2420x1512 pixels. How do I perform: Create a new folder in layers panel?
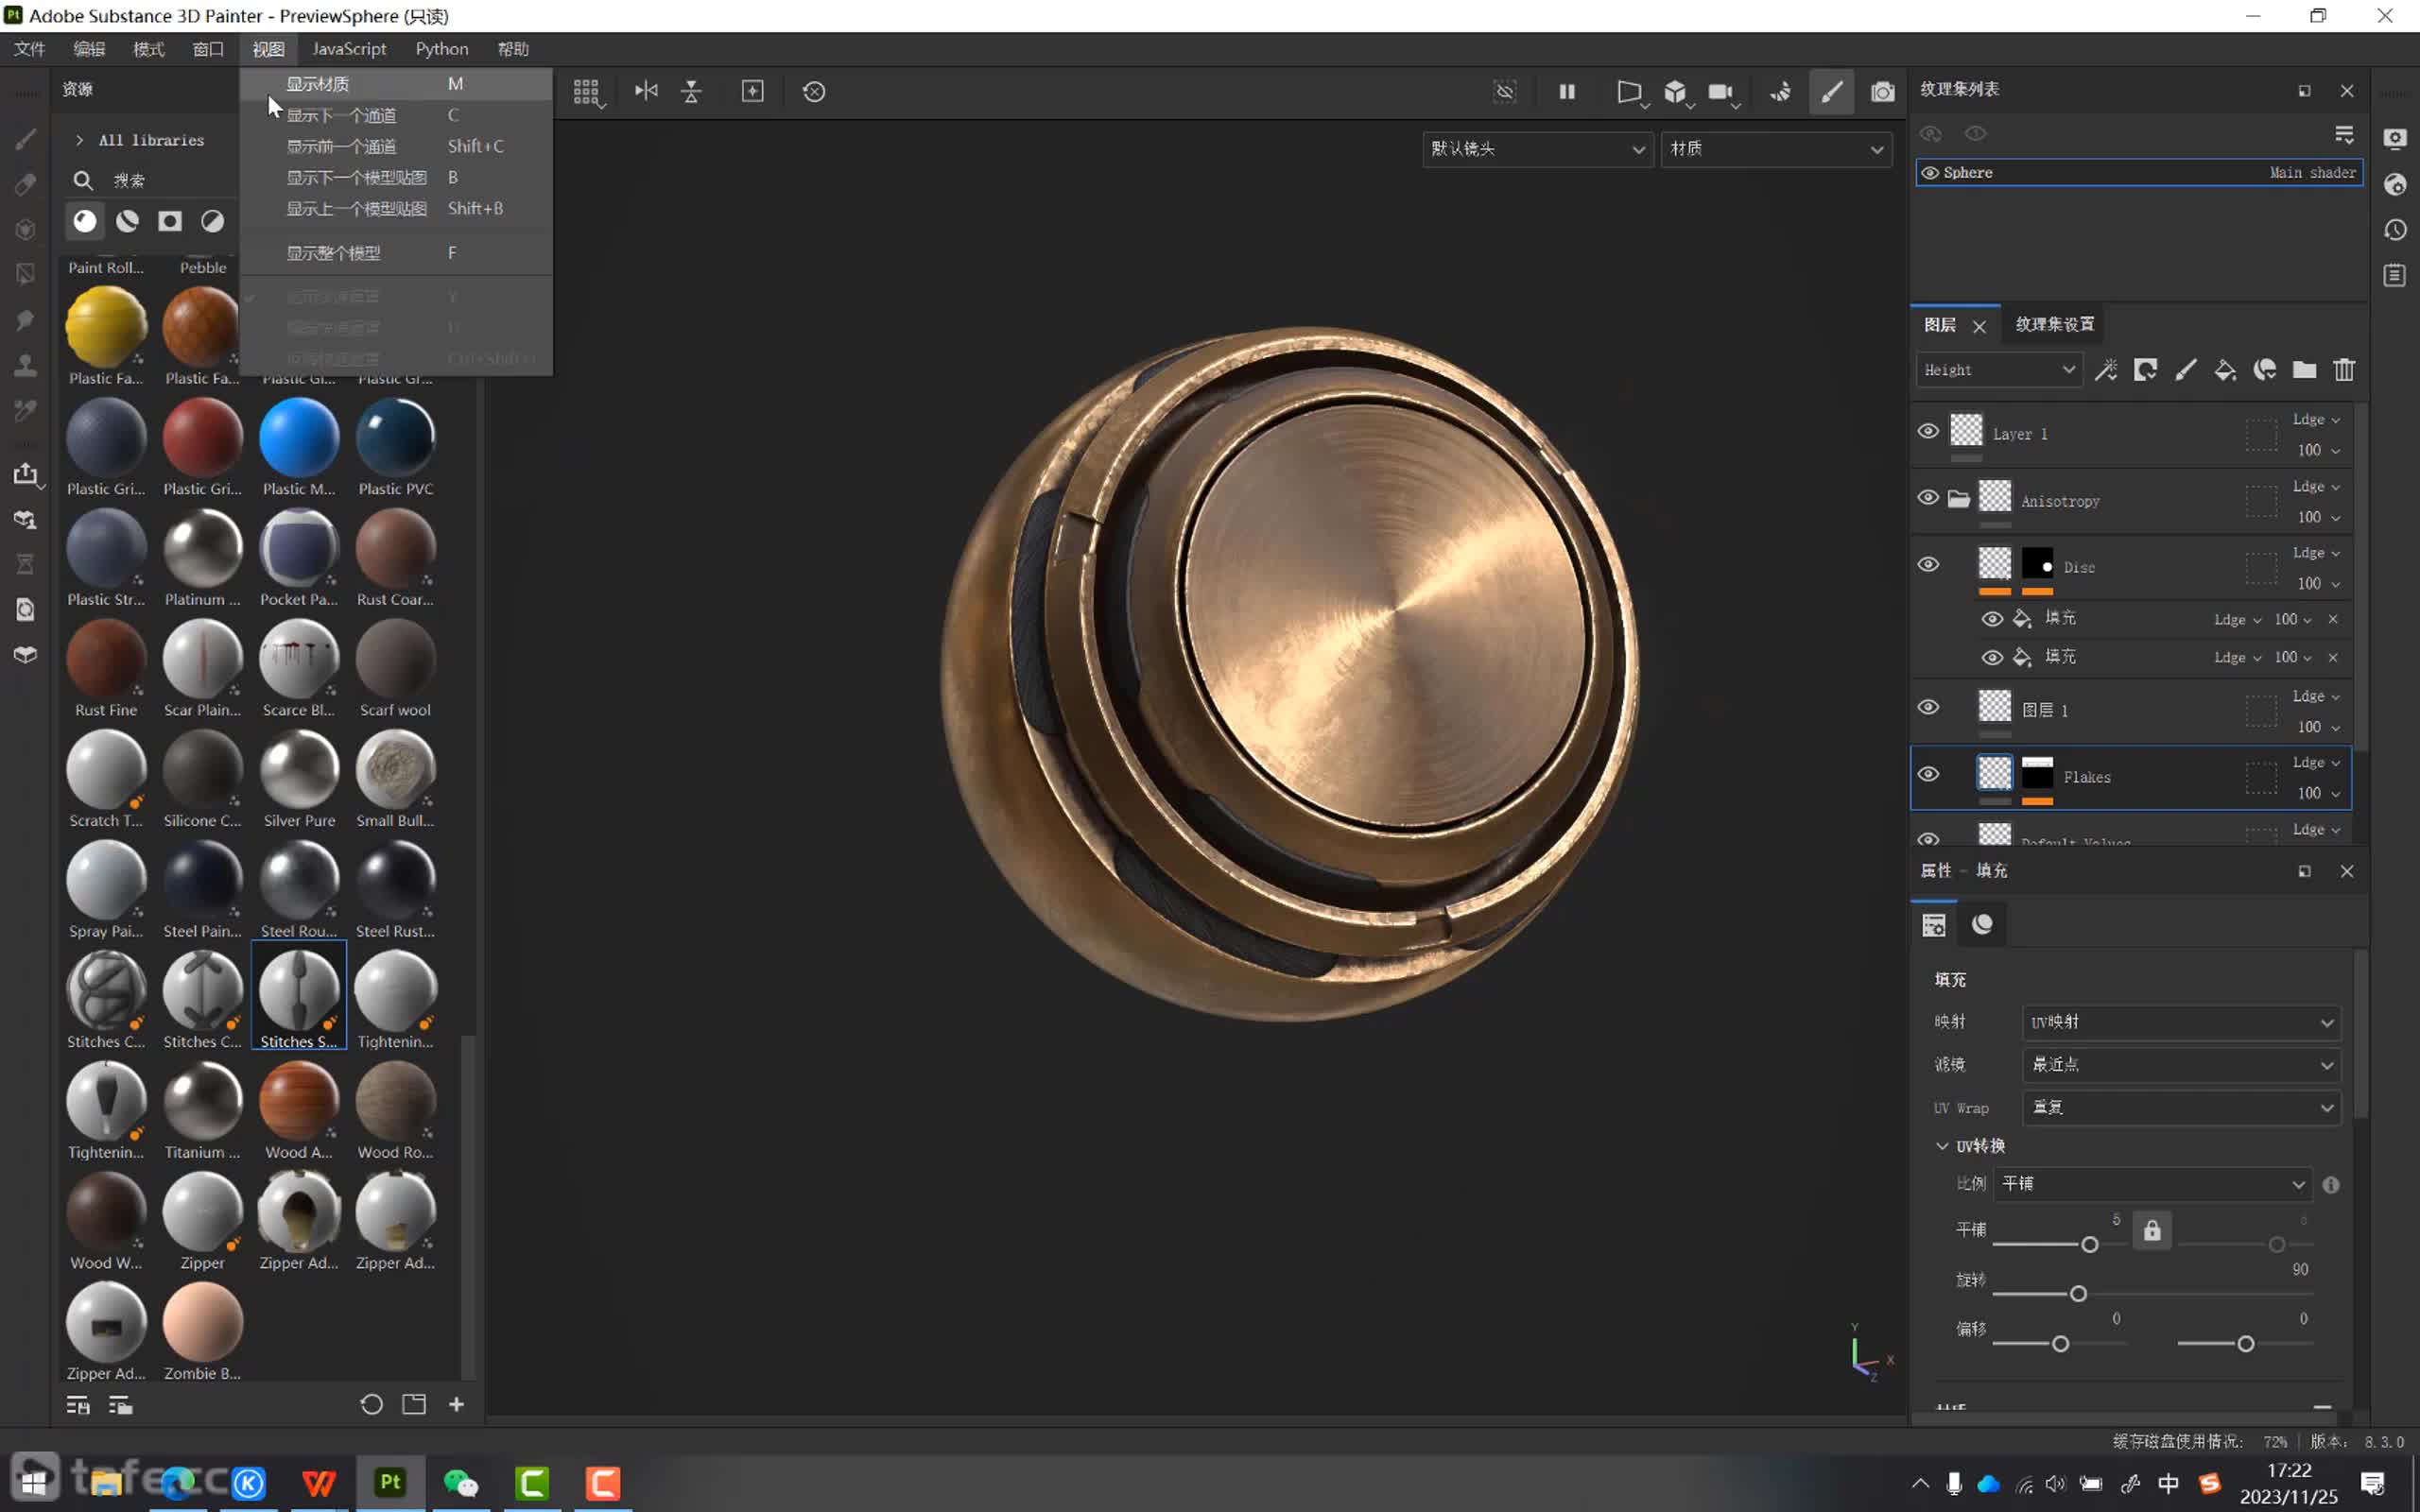coord(2304,370)
